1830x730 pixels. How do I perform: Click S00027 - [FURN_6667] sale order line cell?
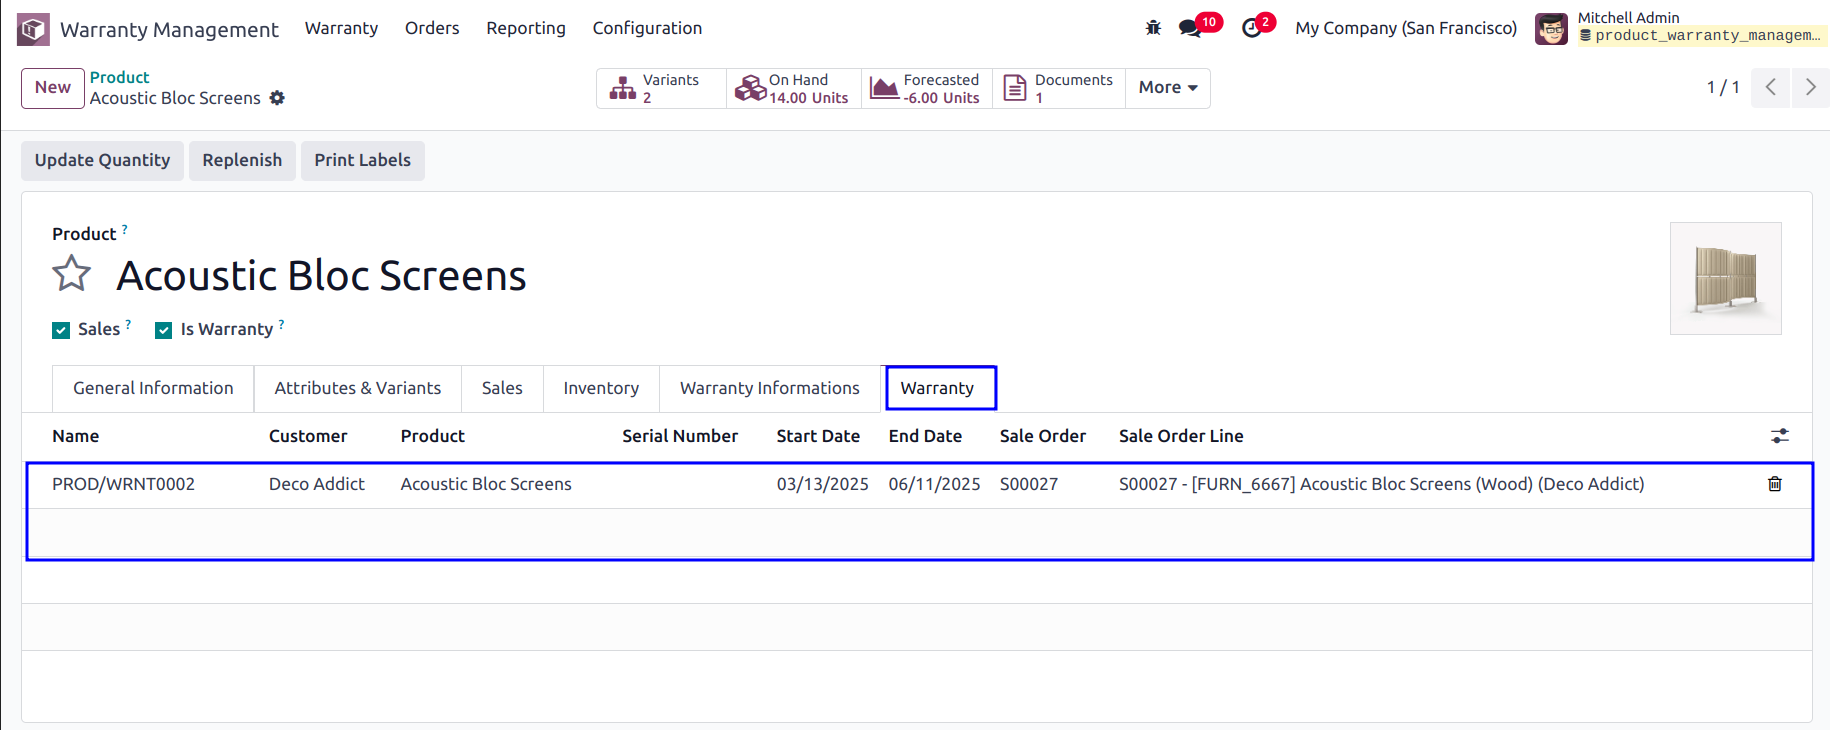pyautogui.click(x=1381, y=484)
